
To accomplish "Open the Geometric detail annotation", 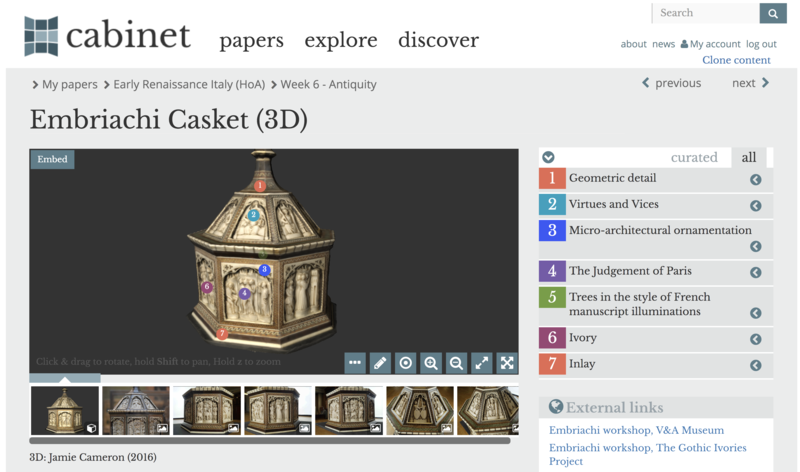I will [612, 178].
